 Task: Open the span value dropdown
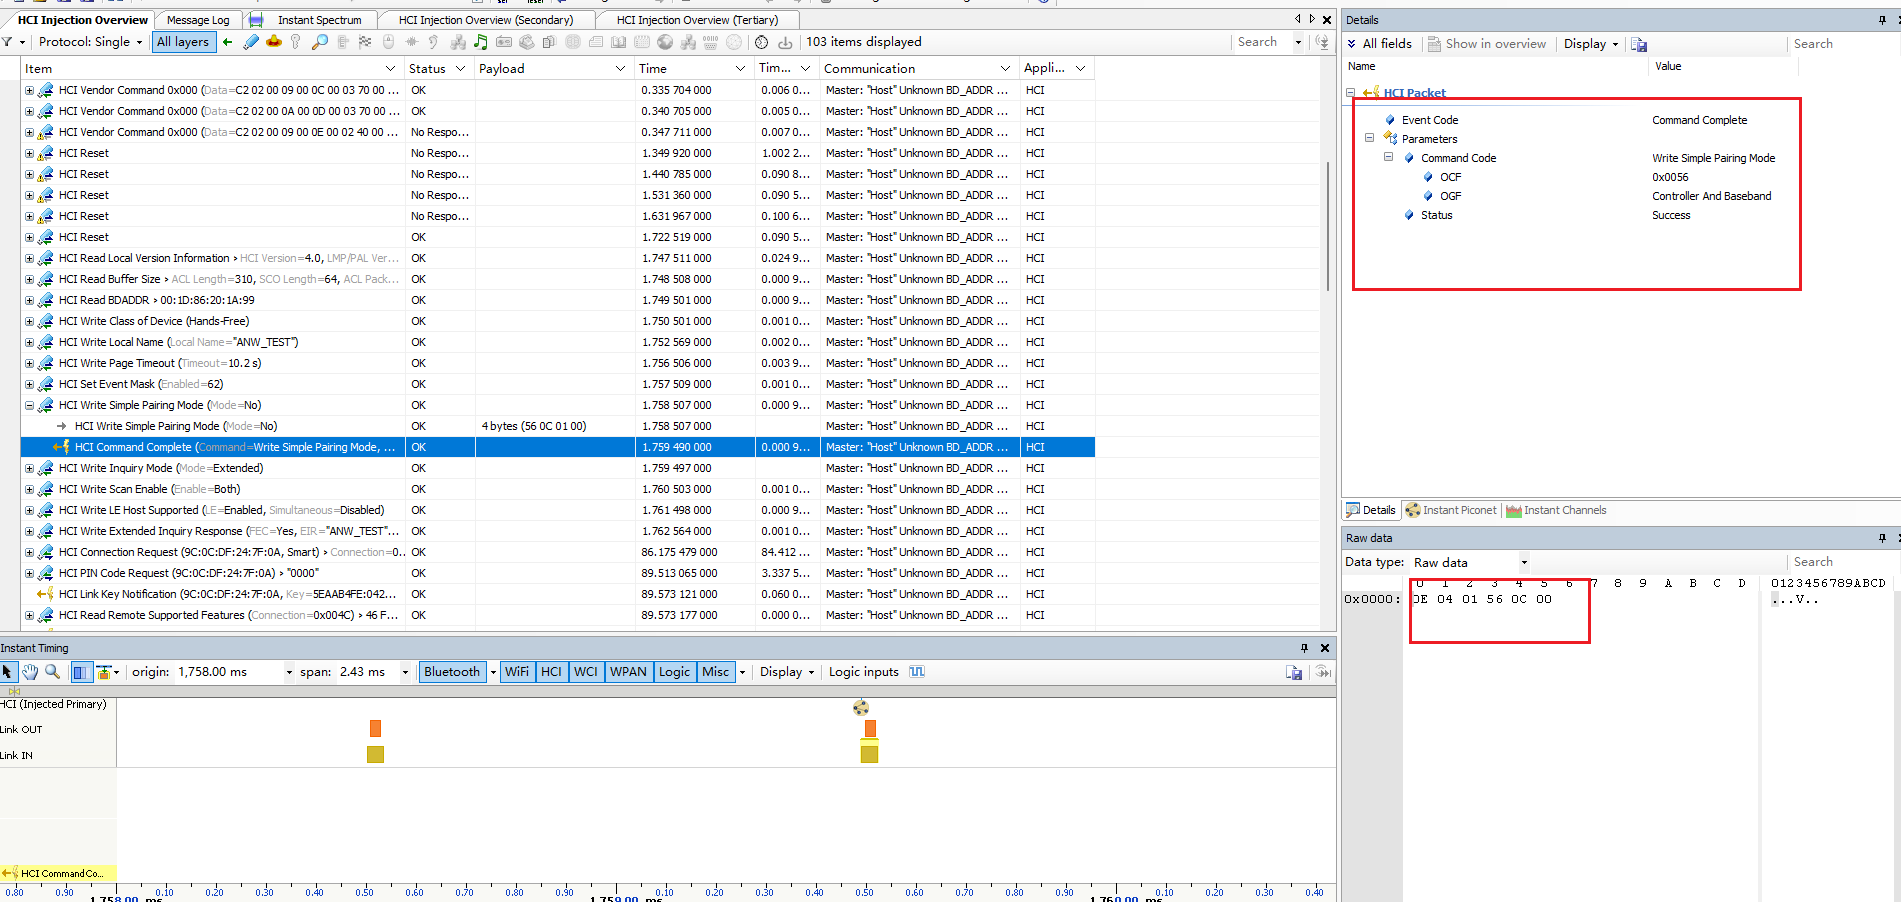(x=405, y=672)
